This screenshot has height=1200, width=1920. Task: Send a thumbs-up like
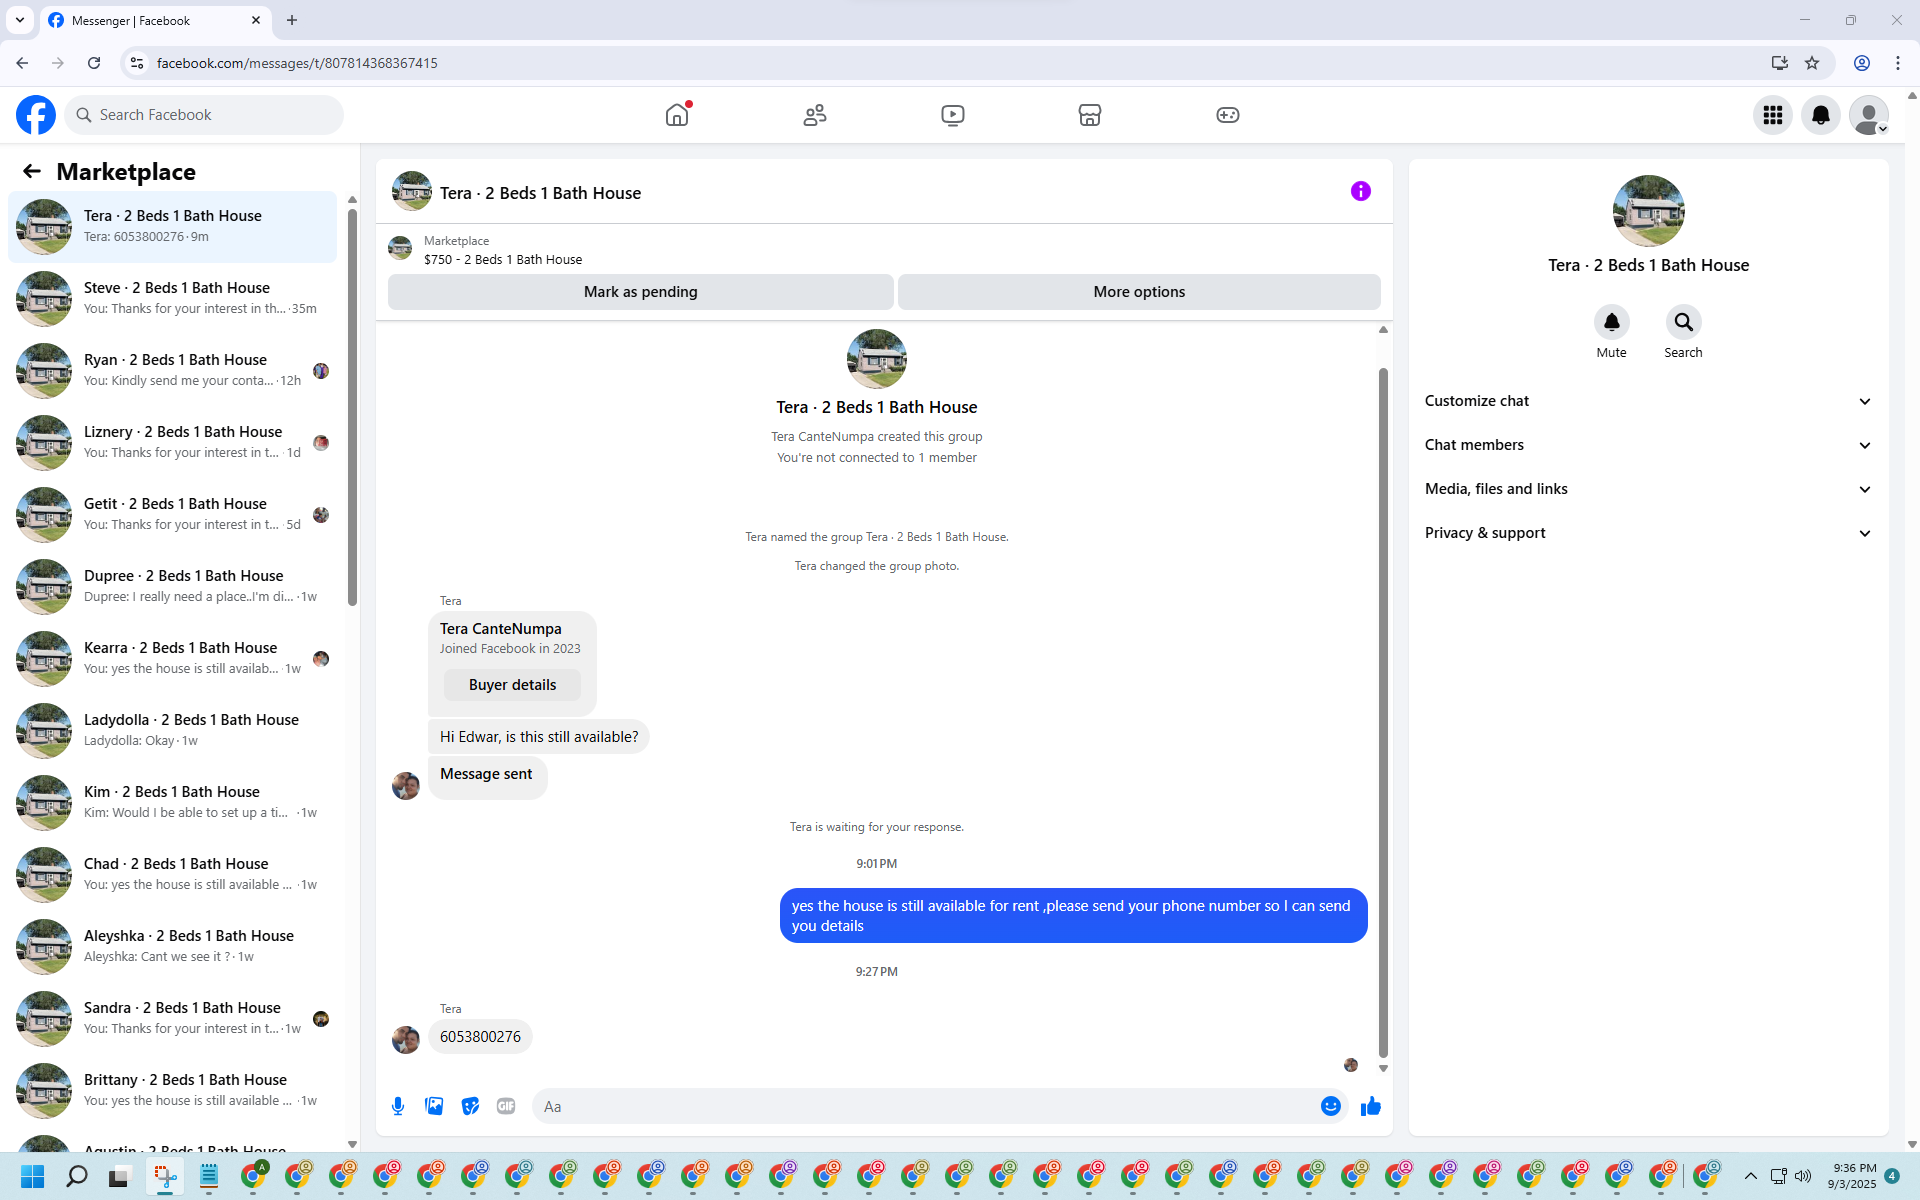tap(1371, 1106)
